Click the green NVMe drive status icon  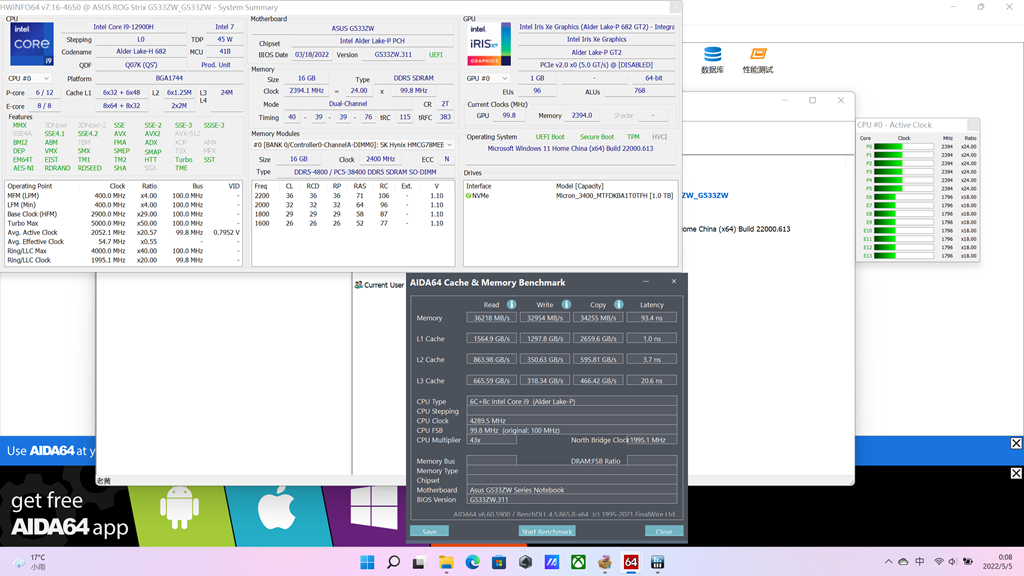[x=468, y=196]
